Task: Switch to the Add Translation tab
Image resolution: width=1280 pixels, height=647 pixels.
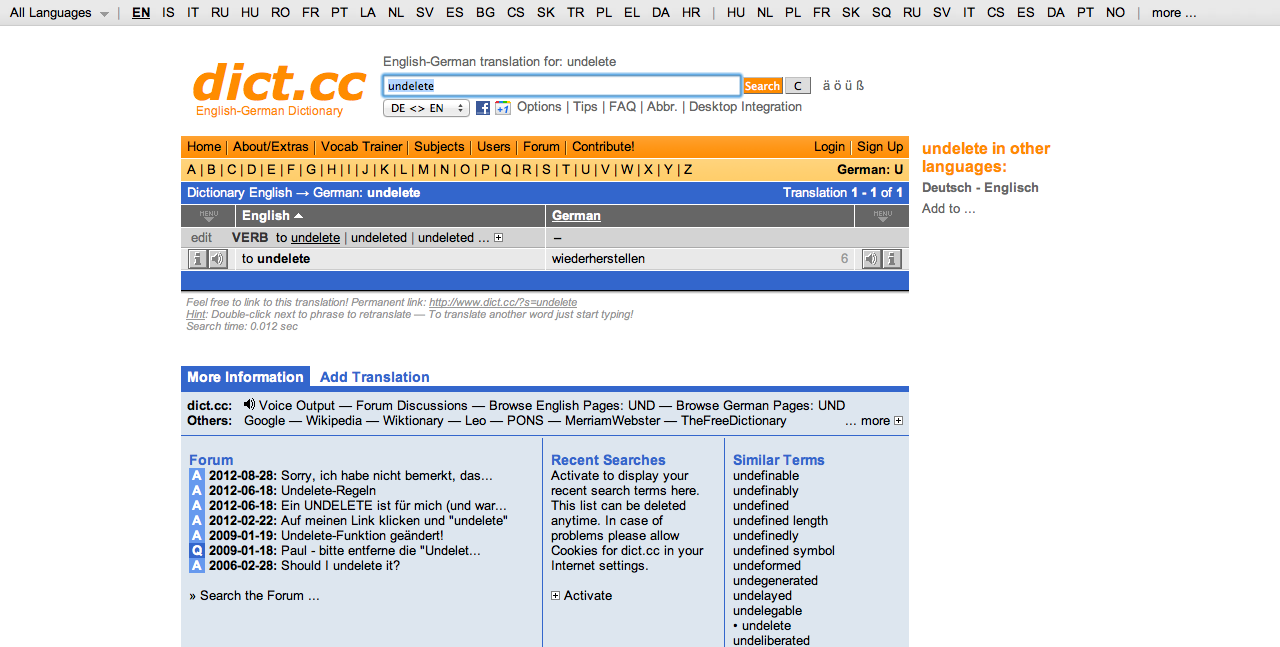Action: (x=375, y=377)
